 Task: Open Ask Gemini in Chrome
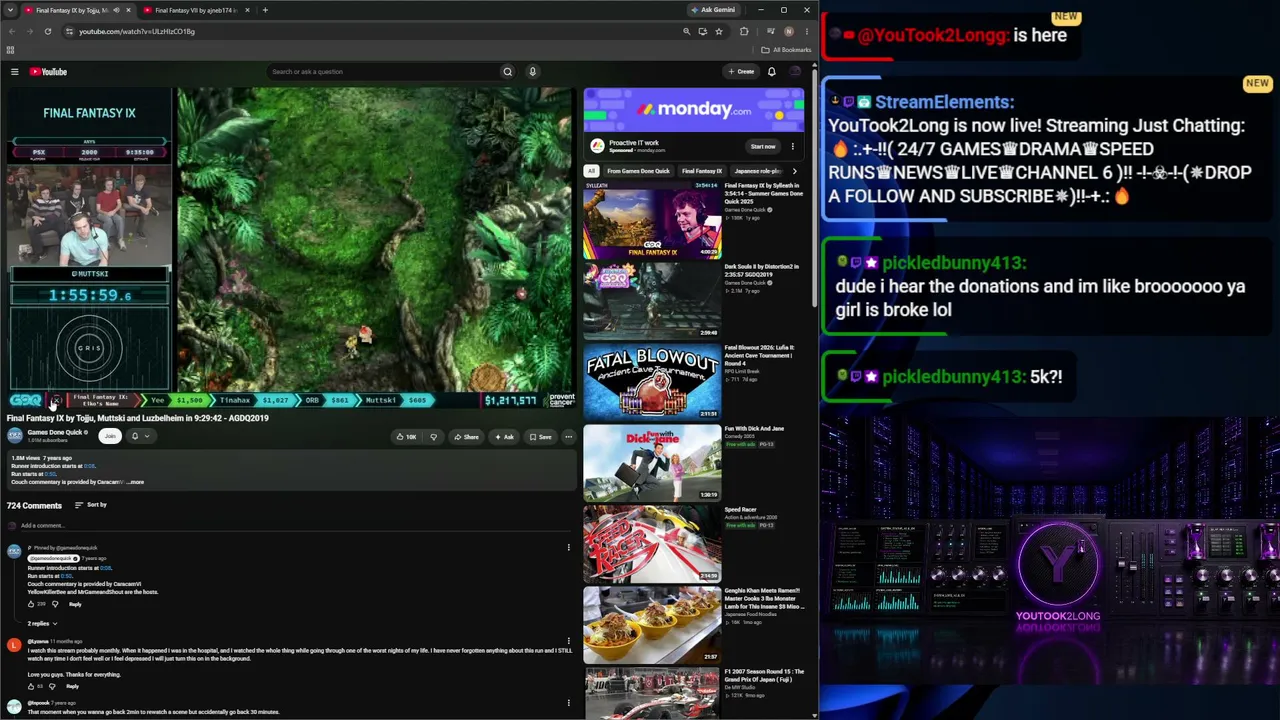tap(713, 10)
